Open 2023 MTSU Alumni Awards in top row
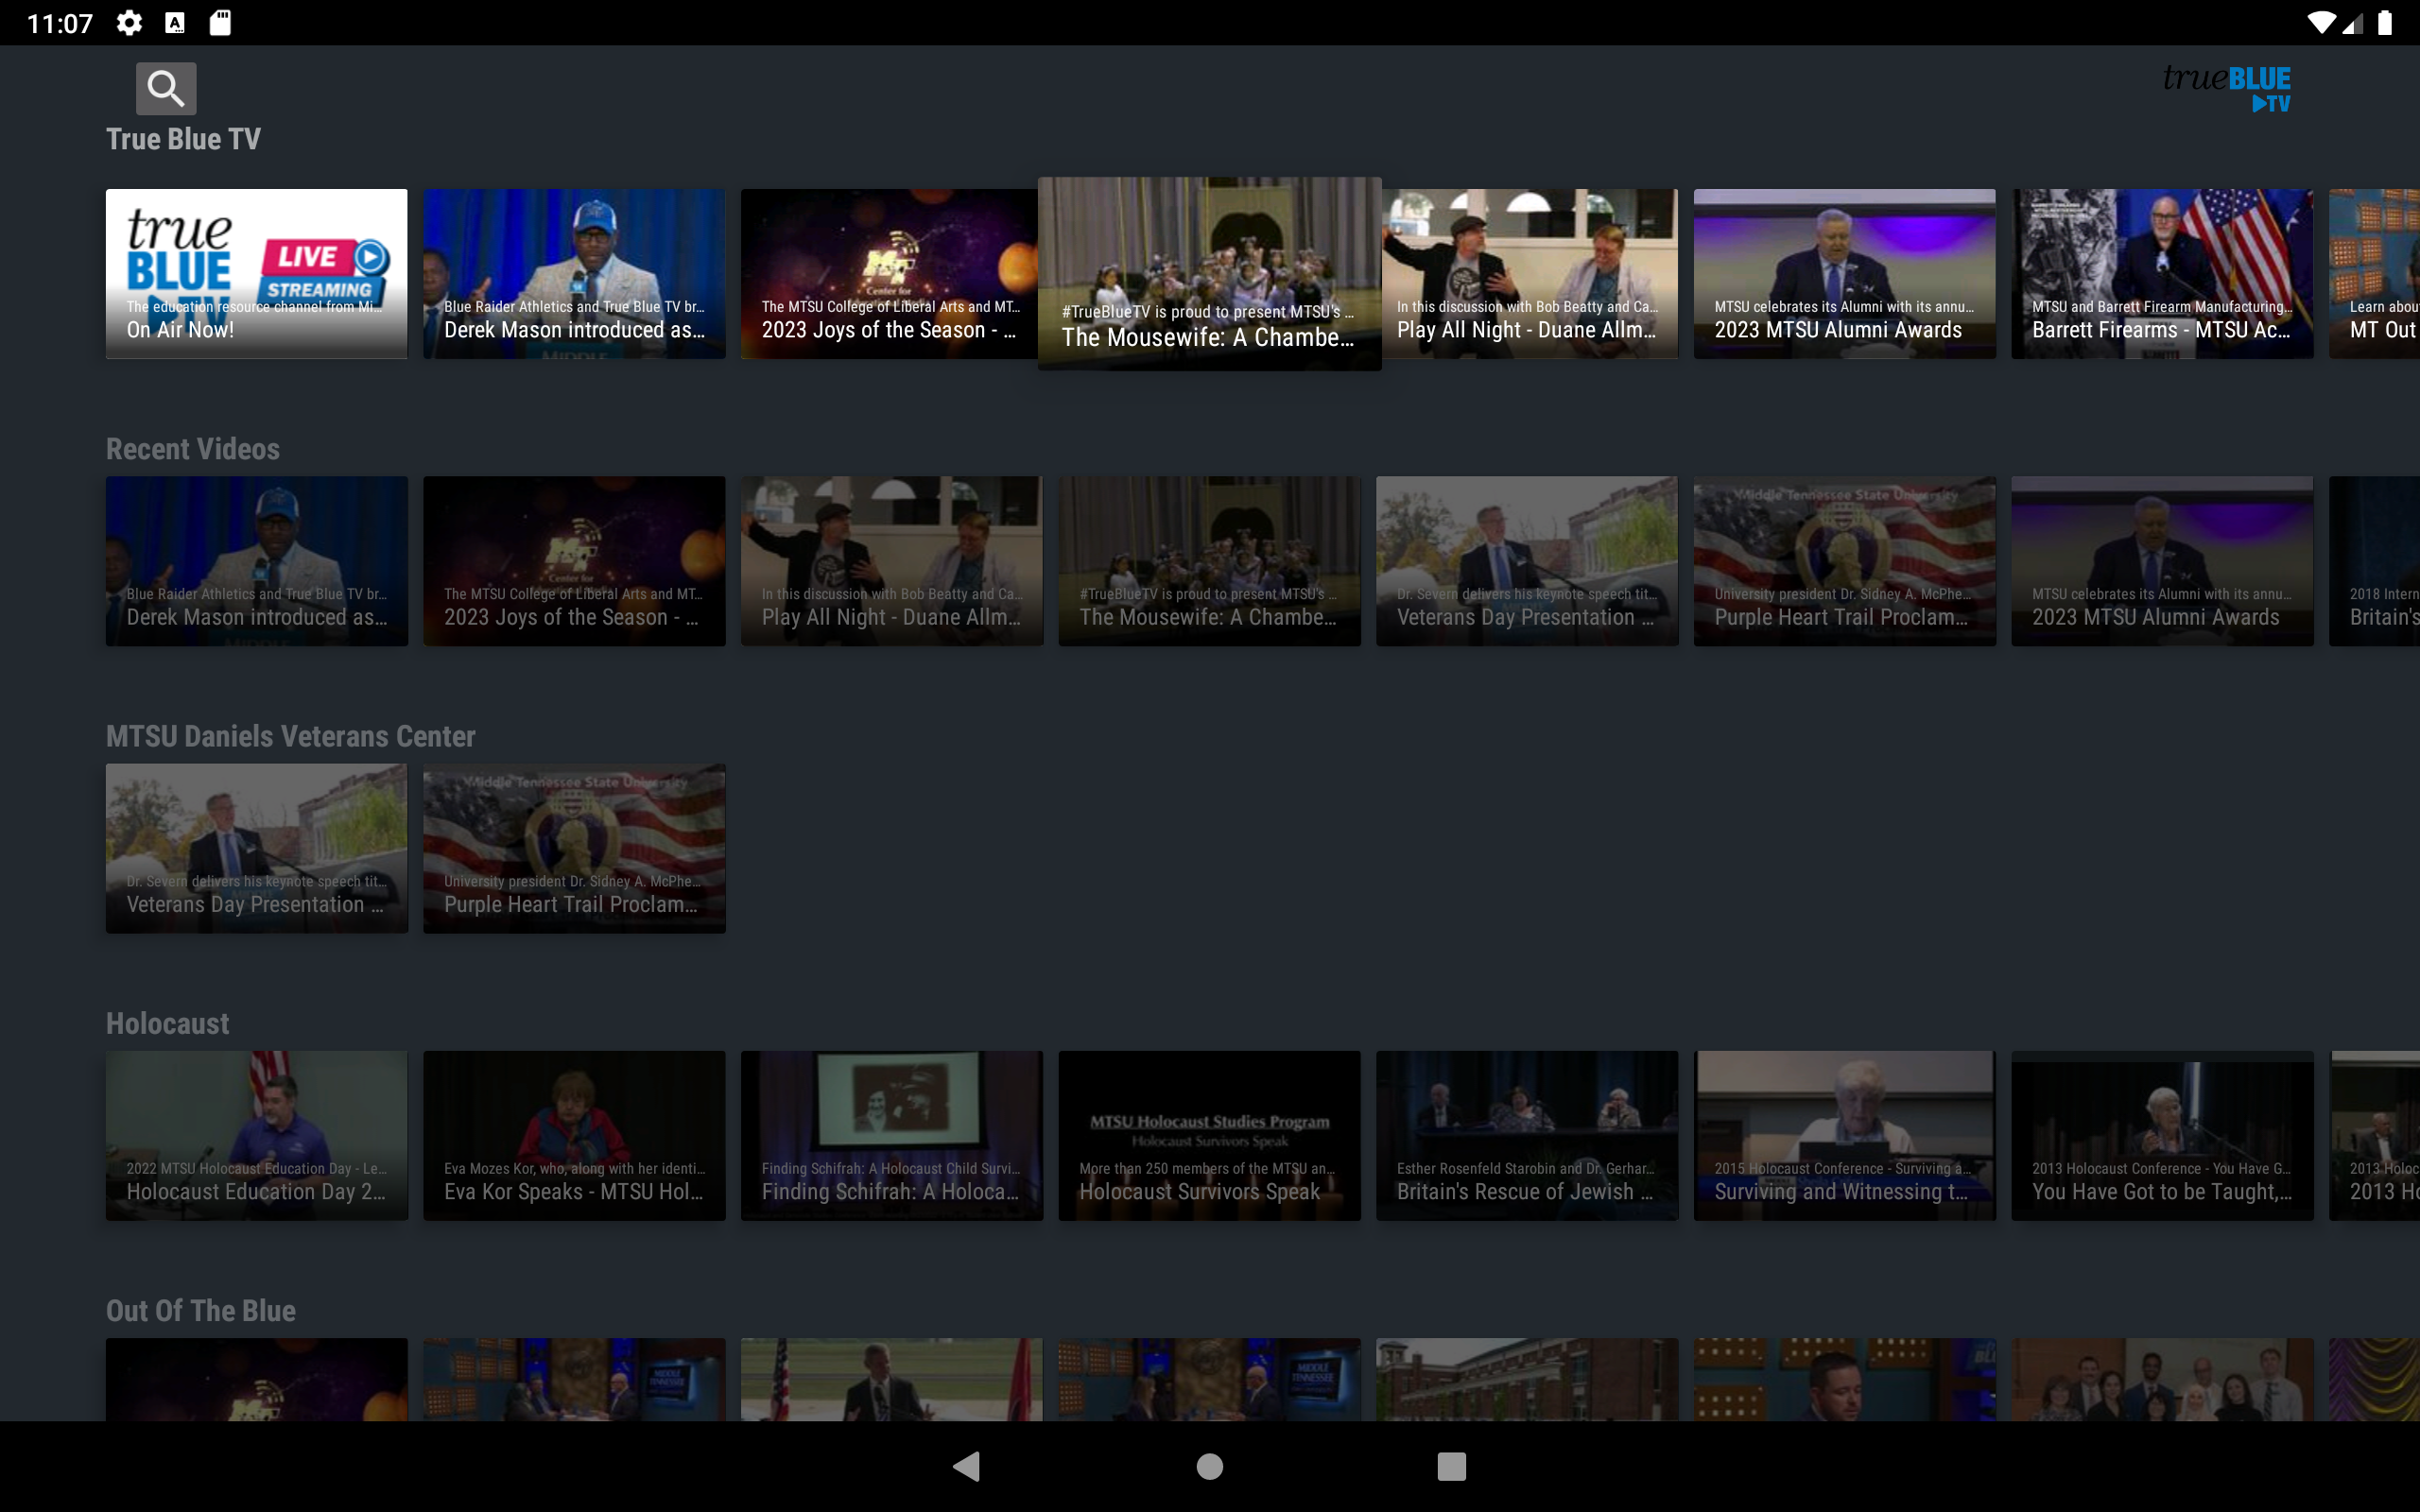 tap(1844, 273)
